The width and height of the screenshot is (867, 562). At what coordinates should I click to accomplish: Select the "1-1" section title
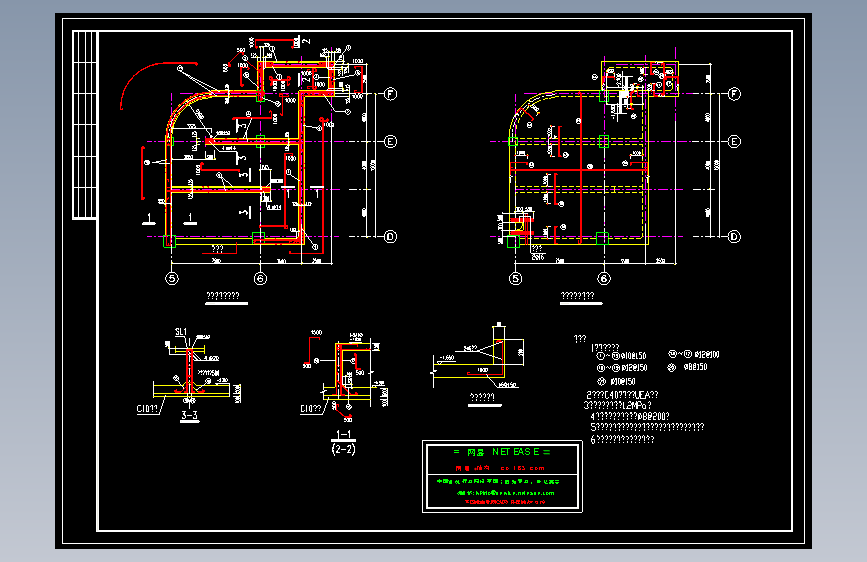[343, 434]
